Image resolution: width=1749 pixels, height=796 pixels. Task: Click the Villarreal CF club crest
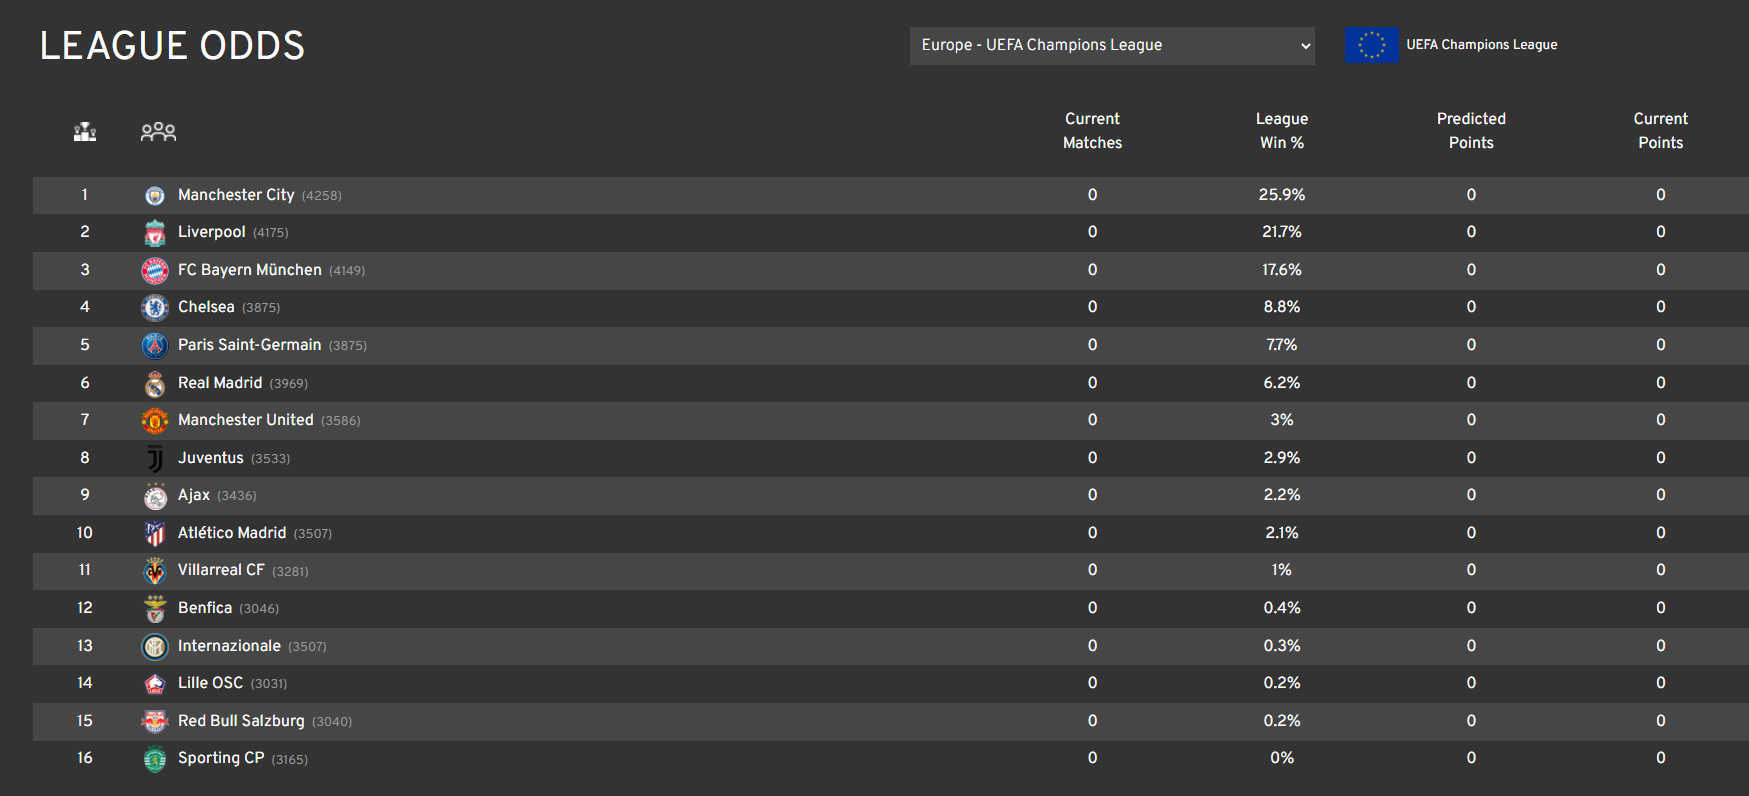pos(154,571)
